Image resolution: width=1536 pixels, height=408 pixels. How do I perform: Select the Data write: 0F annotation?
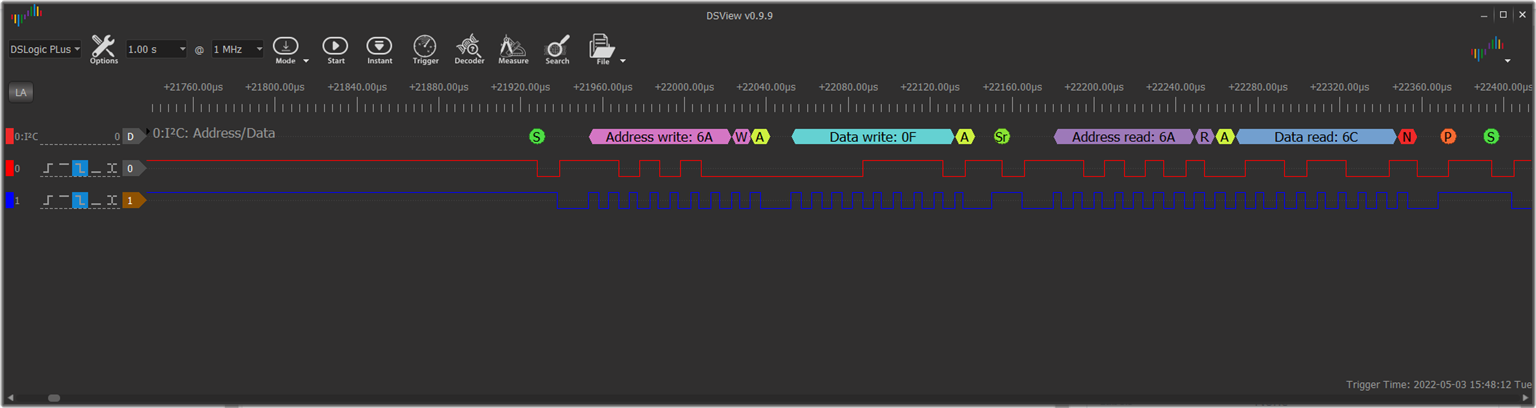[x=873, y=136]
